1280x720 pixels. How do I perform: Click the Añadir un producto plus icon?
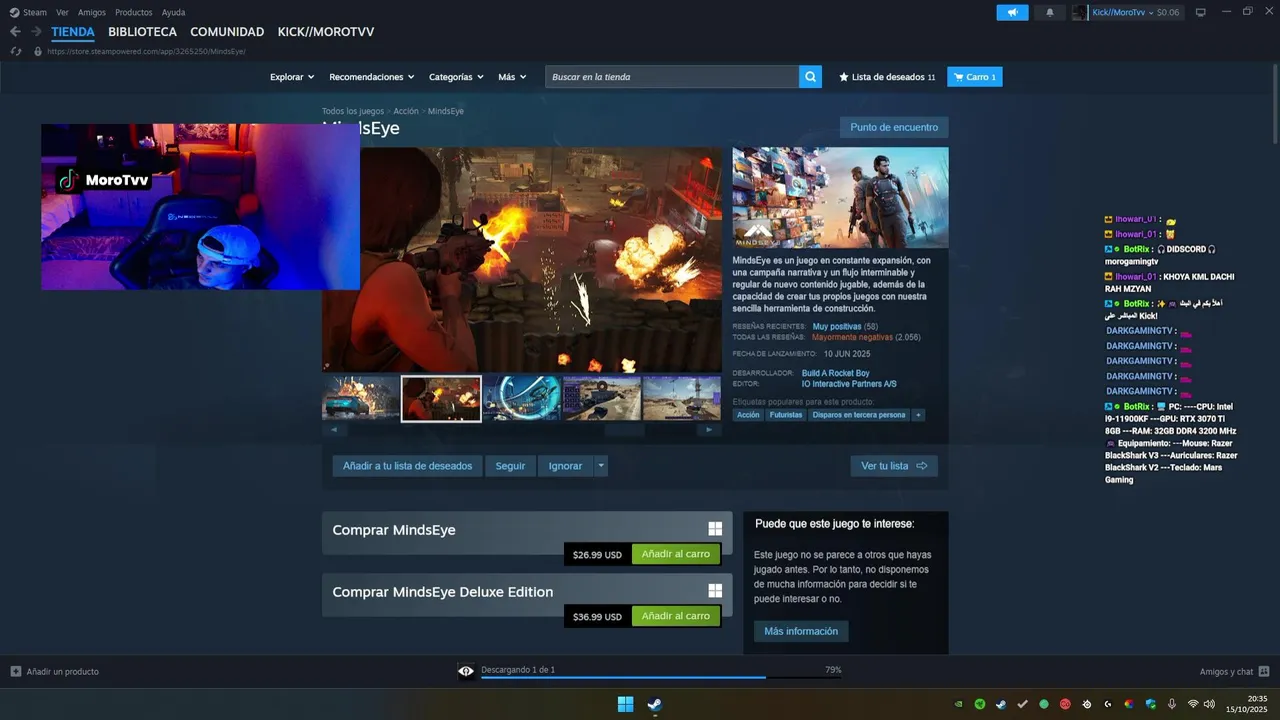coord(15,671)
